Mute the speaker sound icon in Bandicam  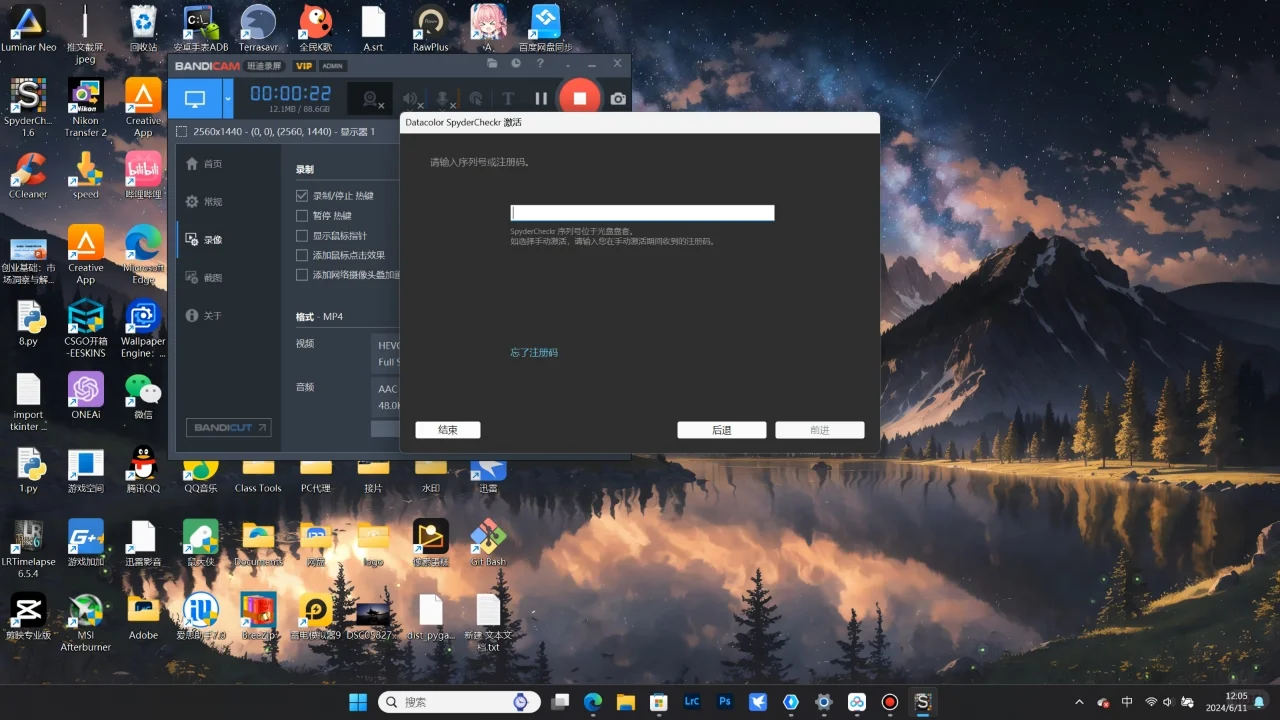point(411,99)
